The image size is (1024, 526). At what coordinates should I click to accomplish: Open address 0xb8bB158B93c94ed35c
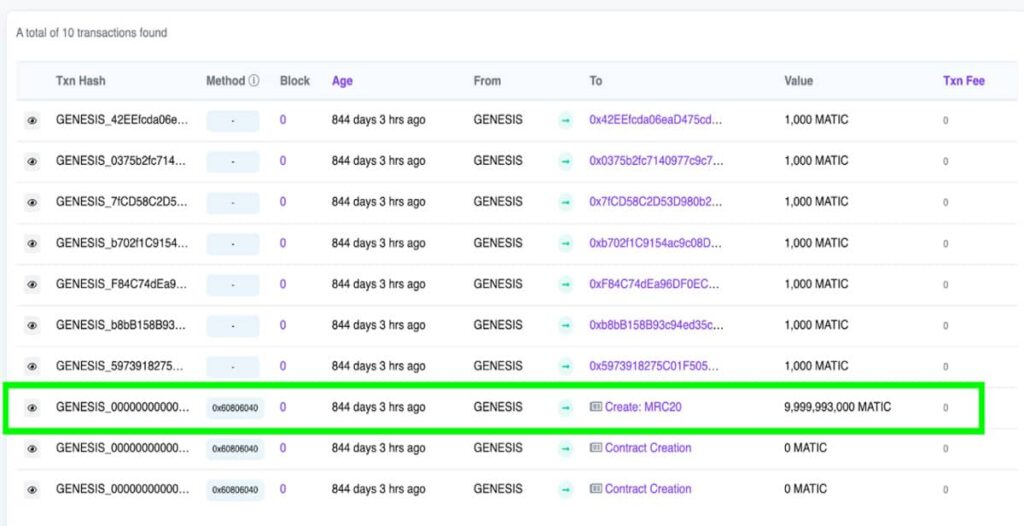pyautogui.click(x=656, y=325)
